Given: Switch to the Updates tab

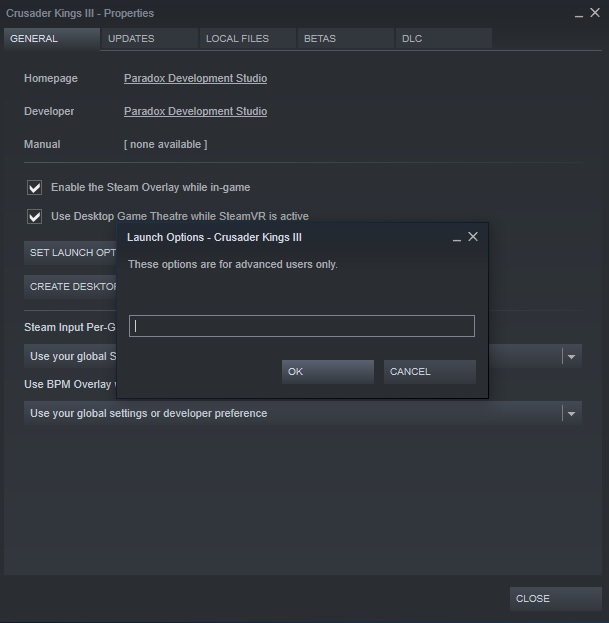Looking at the screenshot, I should [x=131, y=39].
